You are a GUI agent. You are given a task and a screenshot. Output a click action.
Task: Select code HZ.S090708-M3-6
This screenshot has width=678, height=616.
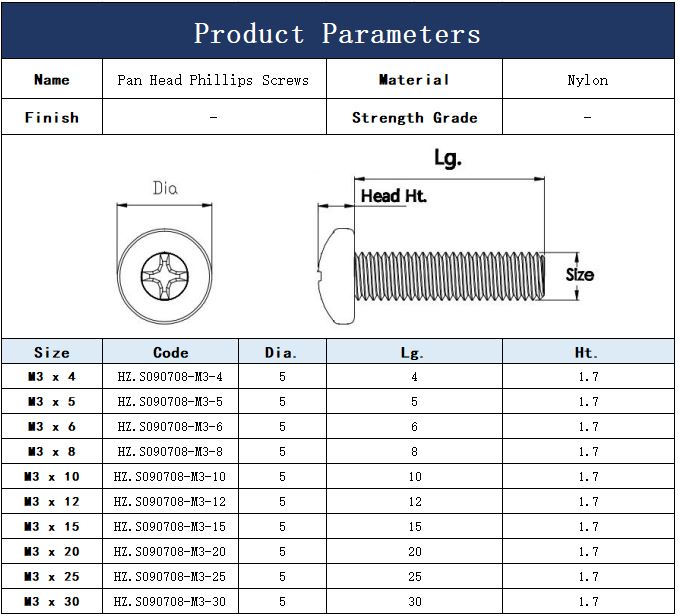click(170, 427)
